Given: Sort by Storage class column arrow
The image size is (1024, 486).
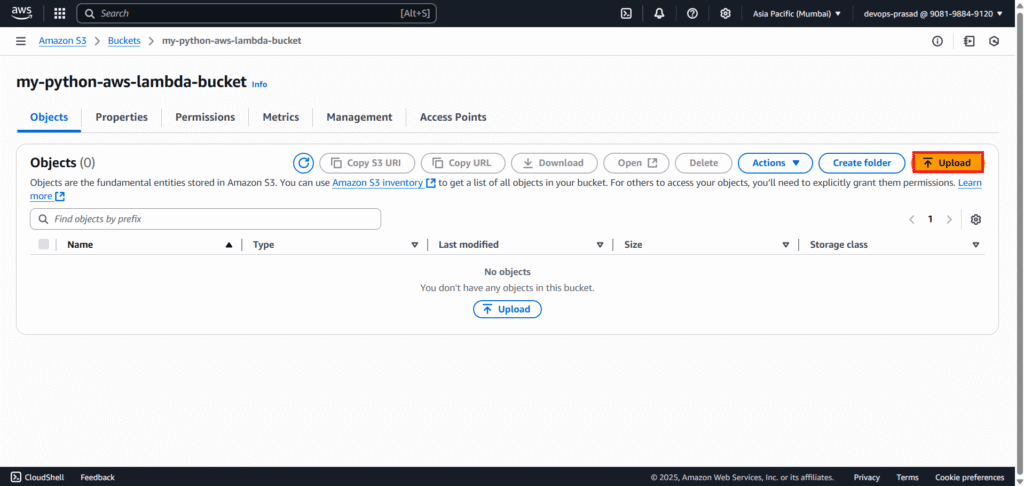Looking at the screenshot, I should click(976, 245).
